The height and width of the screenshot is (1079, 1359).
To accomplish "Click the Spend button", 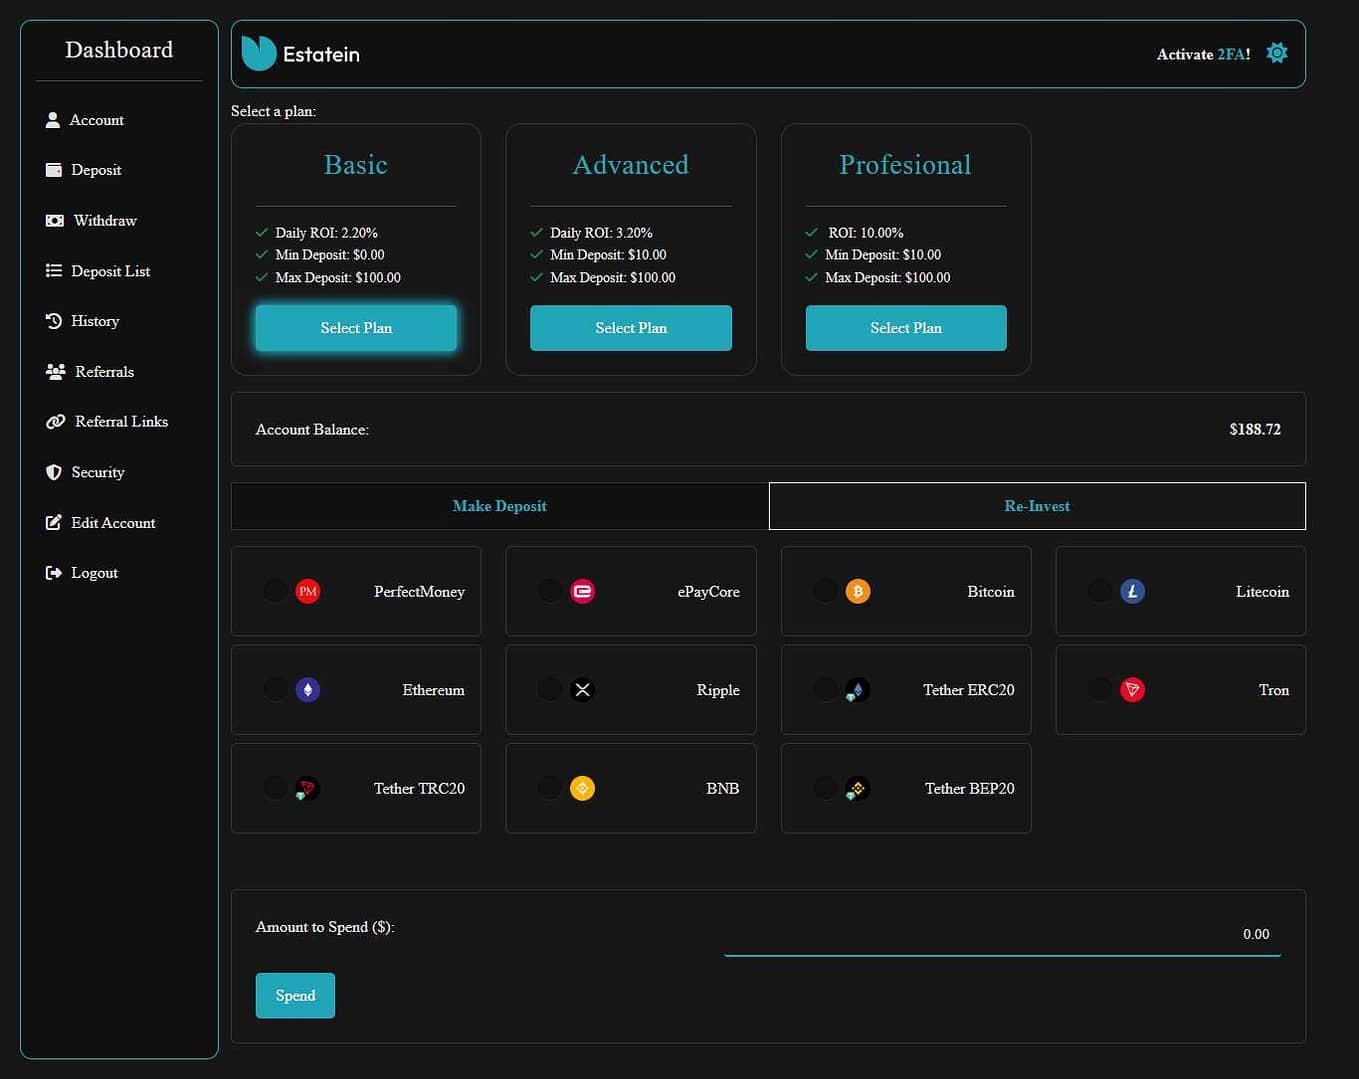I will point(295,996).
